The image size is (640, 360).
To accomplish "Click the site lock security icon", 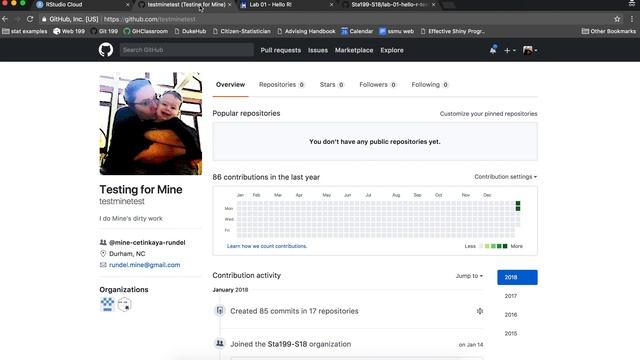I will [x=44, y=19].
